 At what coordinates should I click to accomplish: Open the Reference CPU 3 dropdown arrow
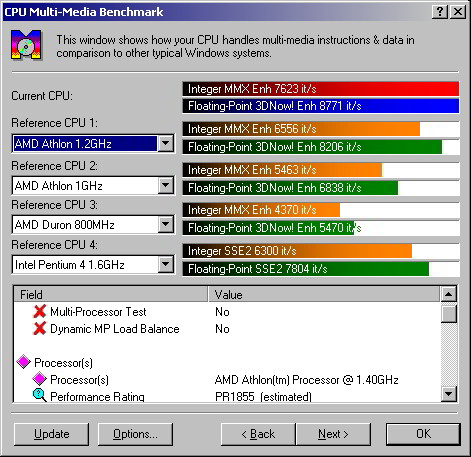point(166,224)
